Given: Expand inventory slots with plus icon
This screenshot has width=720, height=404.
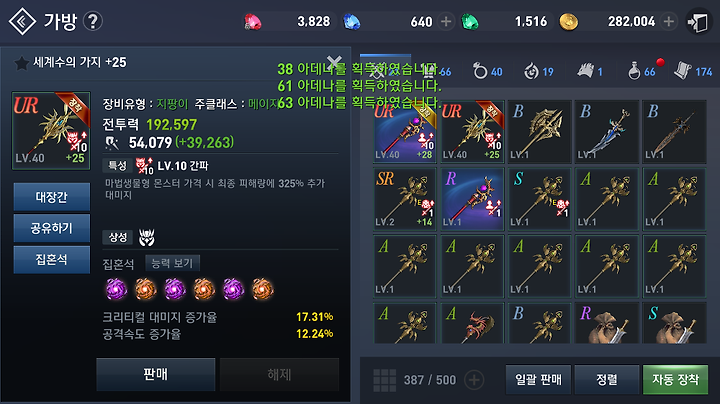Looking at the screenshot, I should tap(474, 380).
